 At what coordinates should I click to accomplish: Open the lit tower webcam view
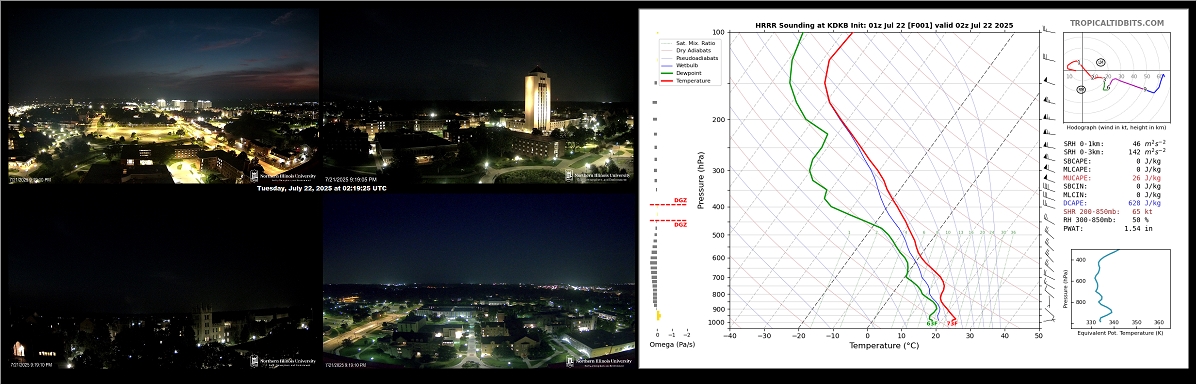[x=478, y=96]
